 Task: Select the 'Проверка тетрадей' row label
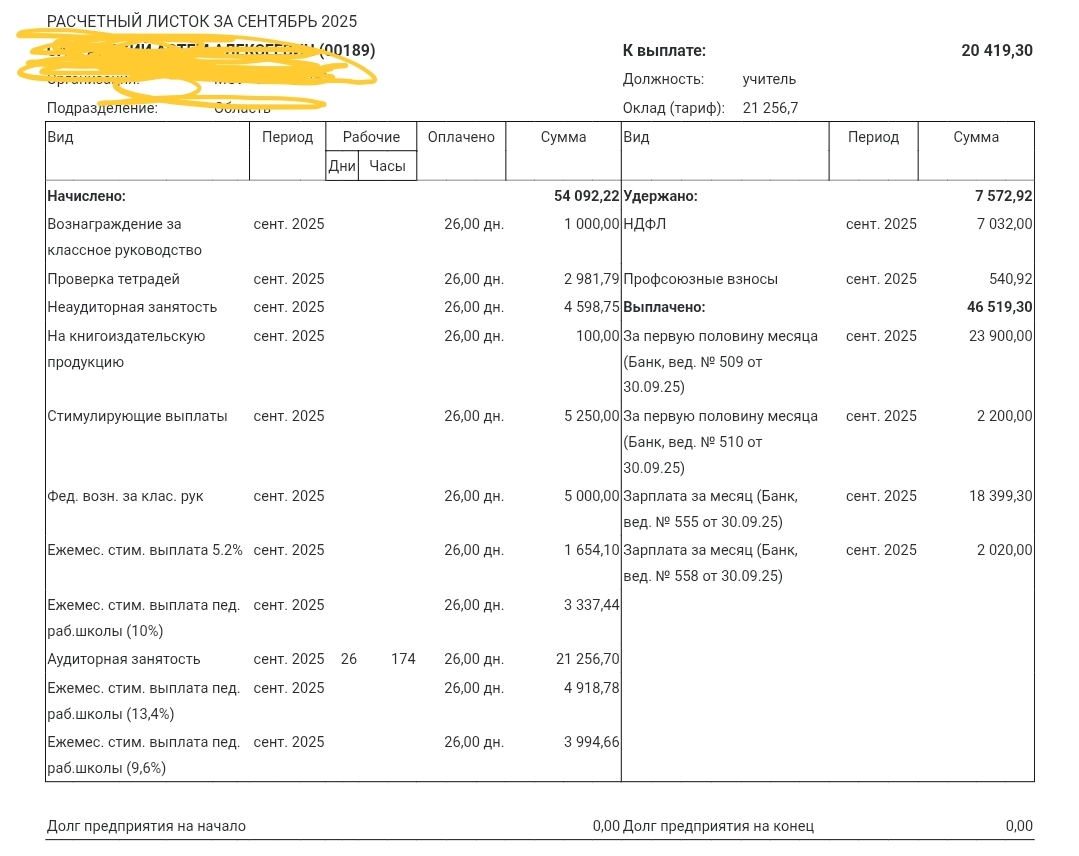click(x=114, y=279)
